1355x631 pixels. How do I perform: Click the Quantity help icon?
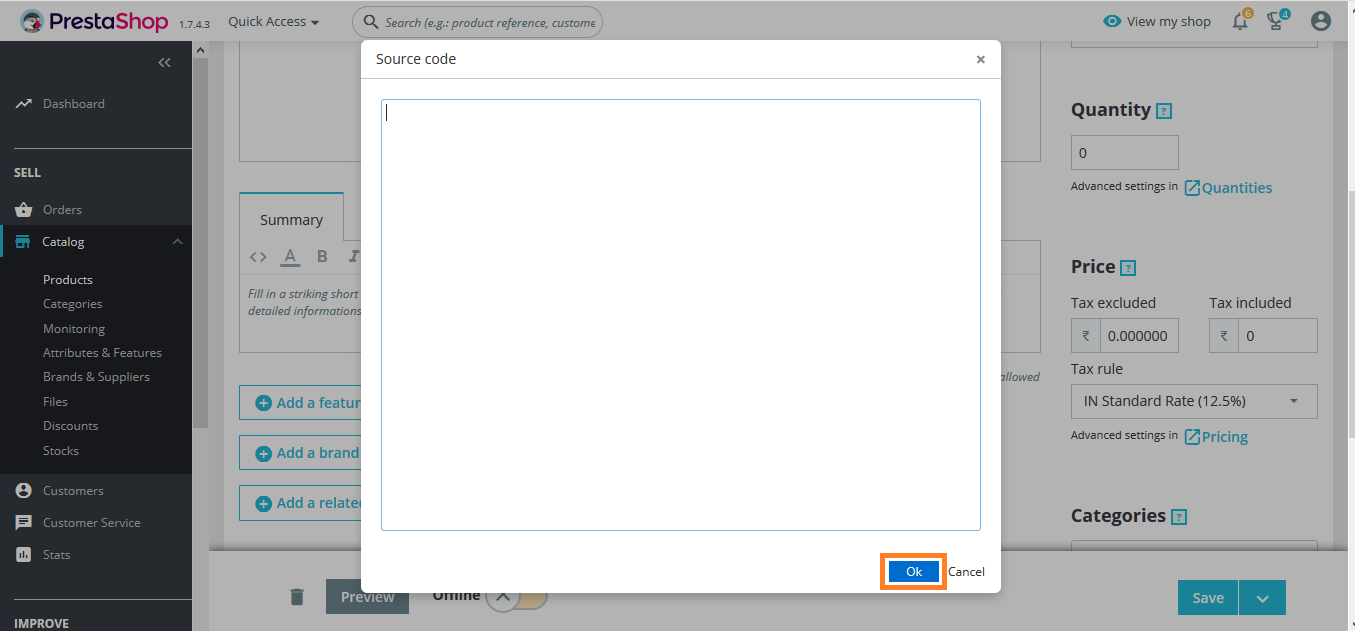click(x=1164, y=111)
